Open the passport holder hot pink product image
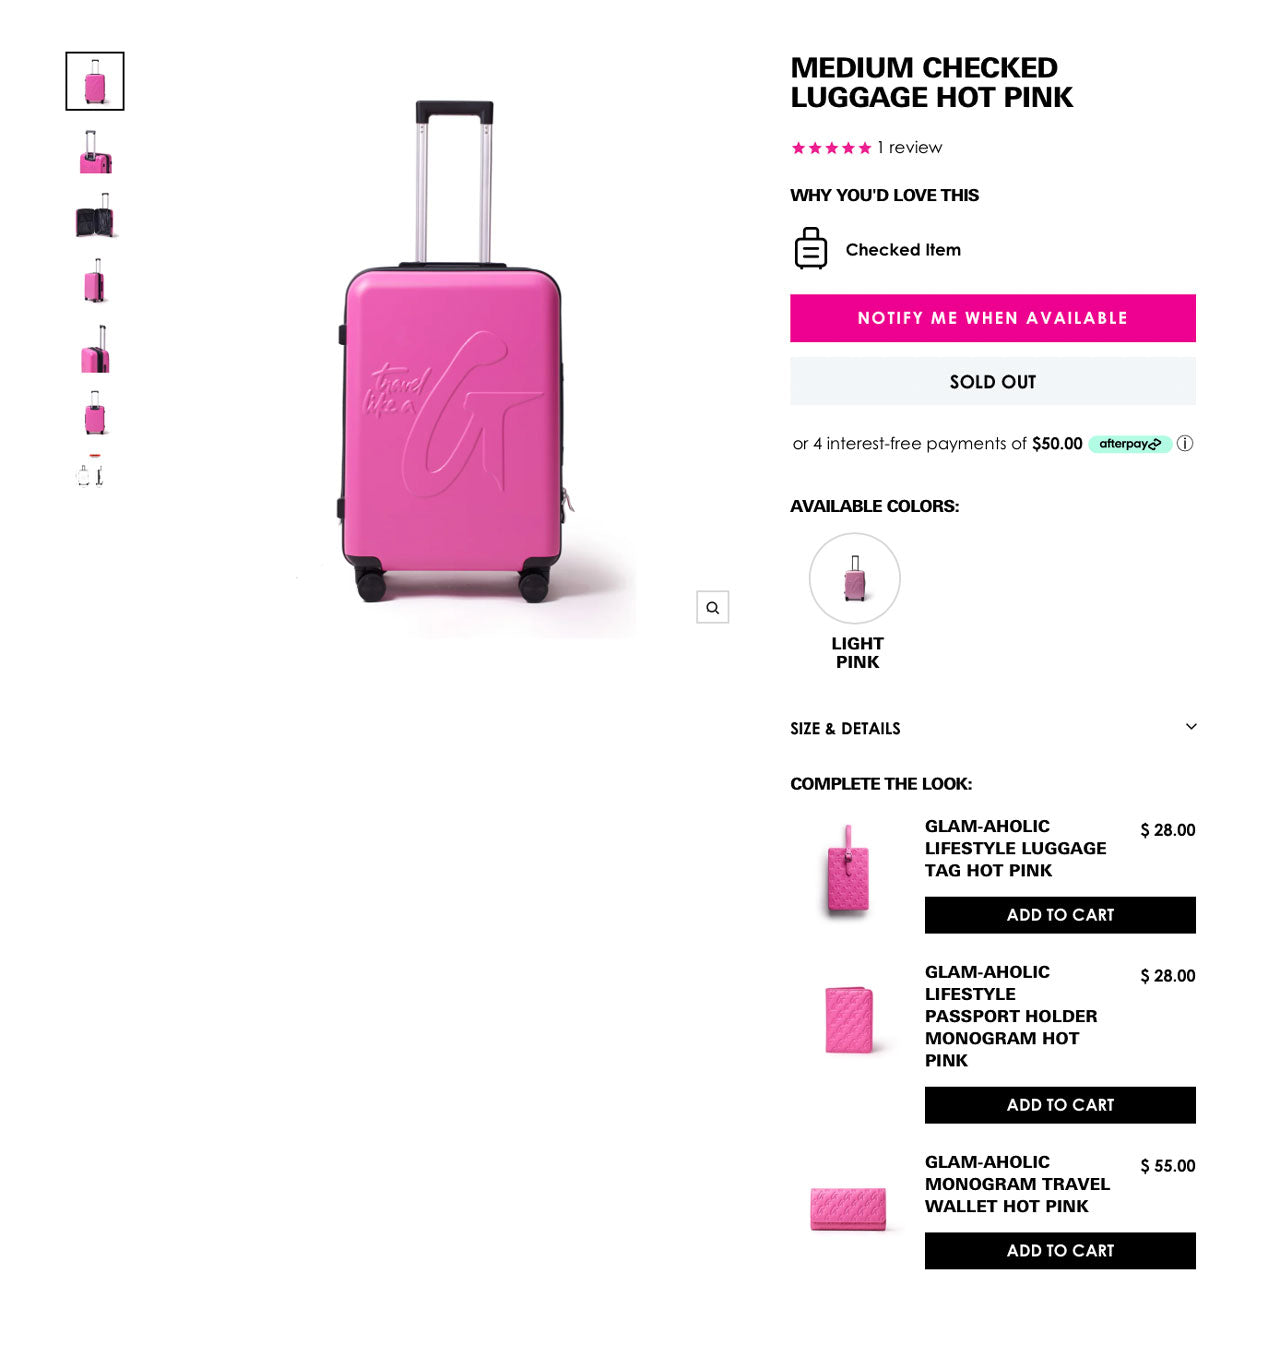 point(848,1019)
